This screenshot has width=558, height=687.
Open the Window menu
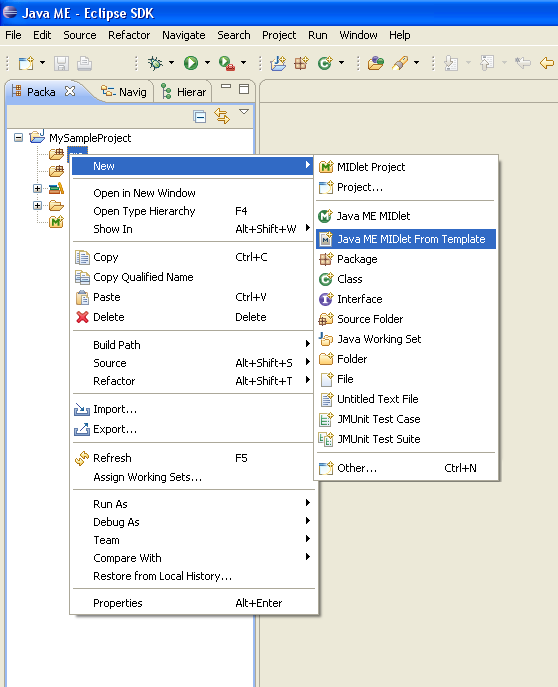point(358,35)
